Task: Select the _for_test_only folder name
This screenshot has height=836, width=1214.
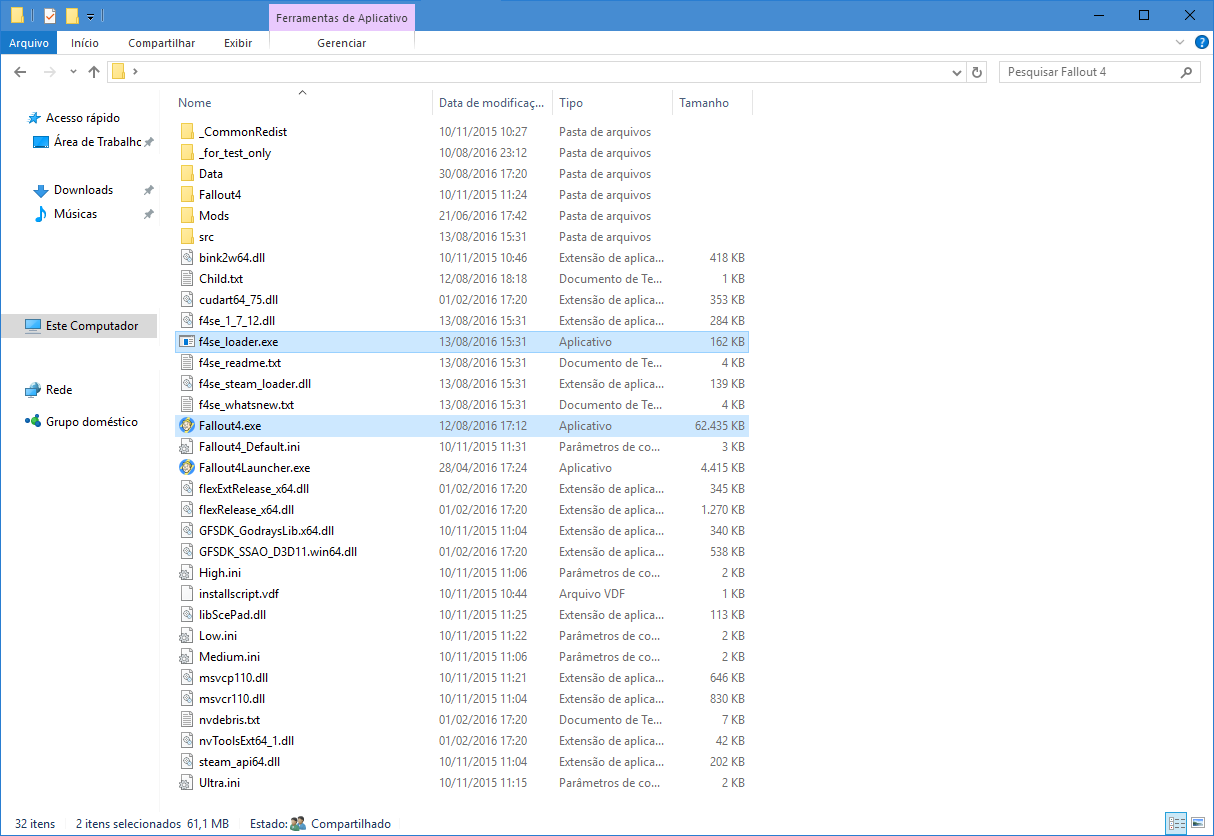Action: tap(235, 153)
